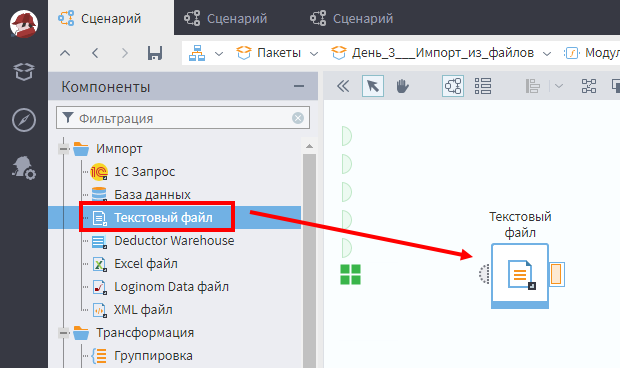Image resolution: width=620 pixels, height=368 pixels.
Task: Click the database cylinder icon
Action: (x=99, y=194)
